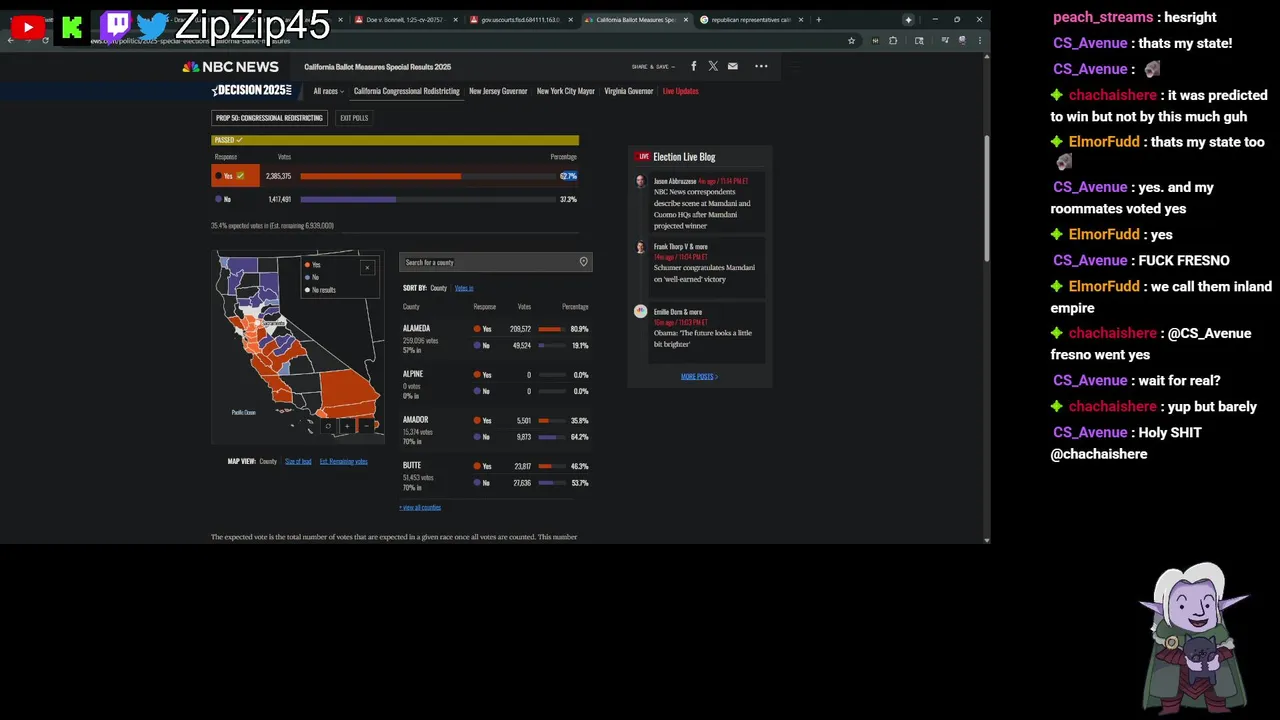Open Virginia Governor results

(x=629, y=91)
